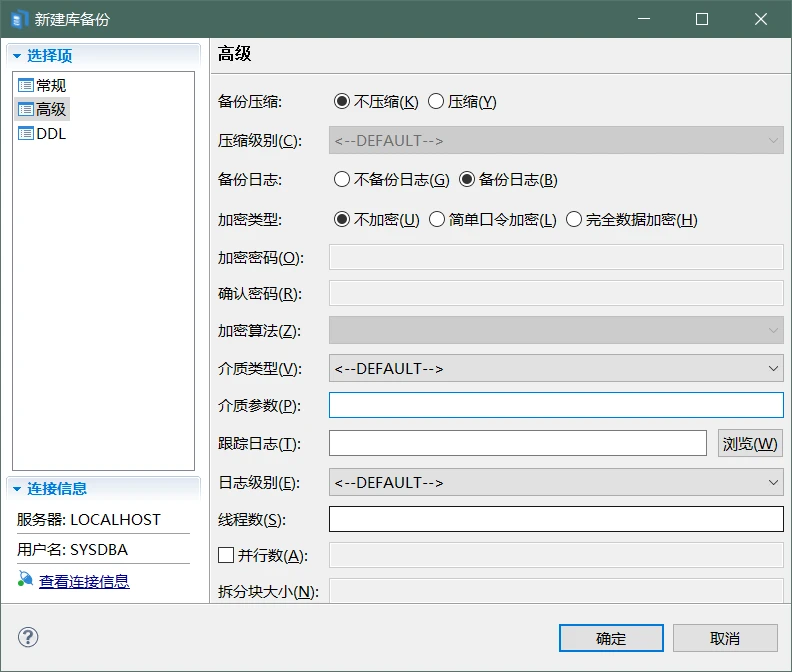Click the 浏览(W) browse button

pos(749,443)
